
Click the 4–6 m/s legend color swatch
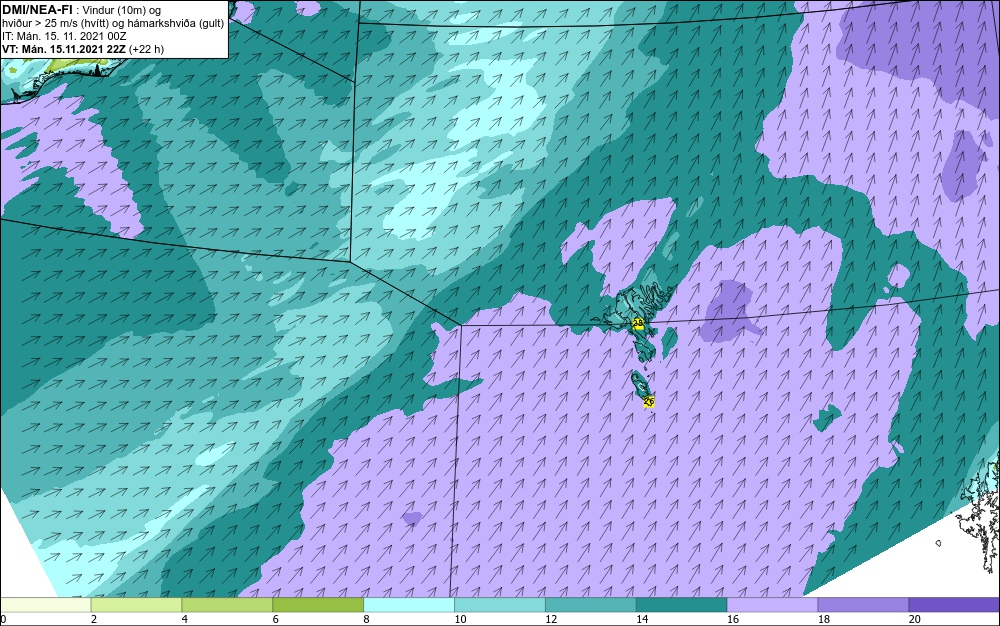point(227,605)
